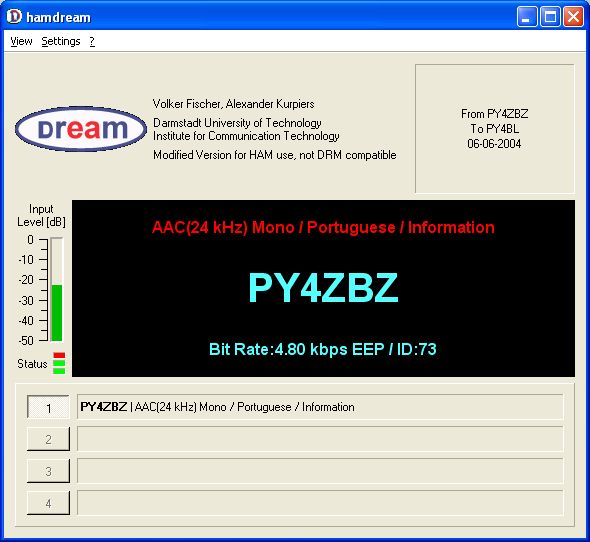Click the Dream logo image
The width and height of the screenshot is (590, 542).
tap(81, 129)
